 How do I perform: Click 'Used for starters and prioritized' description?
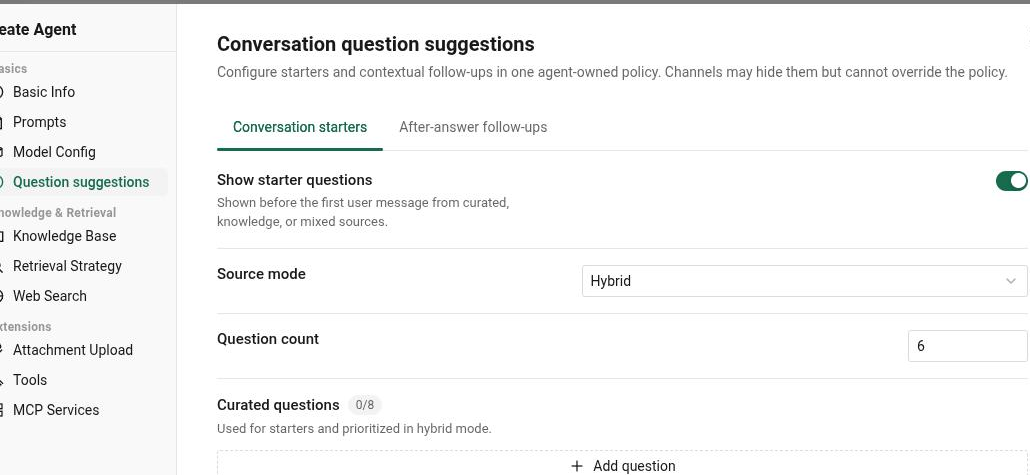tap(354, 429)
